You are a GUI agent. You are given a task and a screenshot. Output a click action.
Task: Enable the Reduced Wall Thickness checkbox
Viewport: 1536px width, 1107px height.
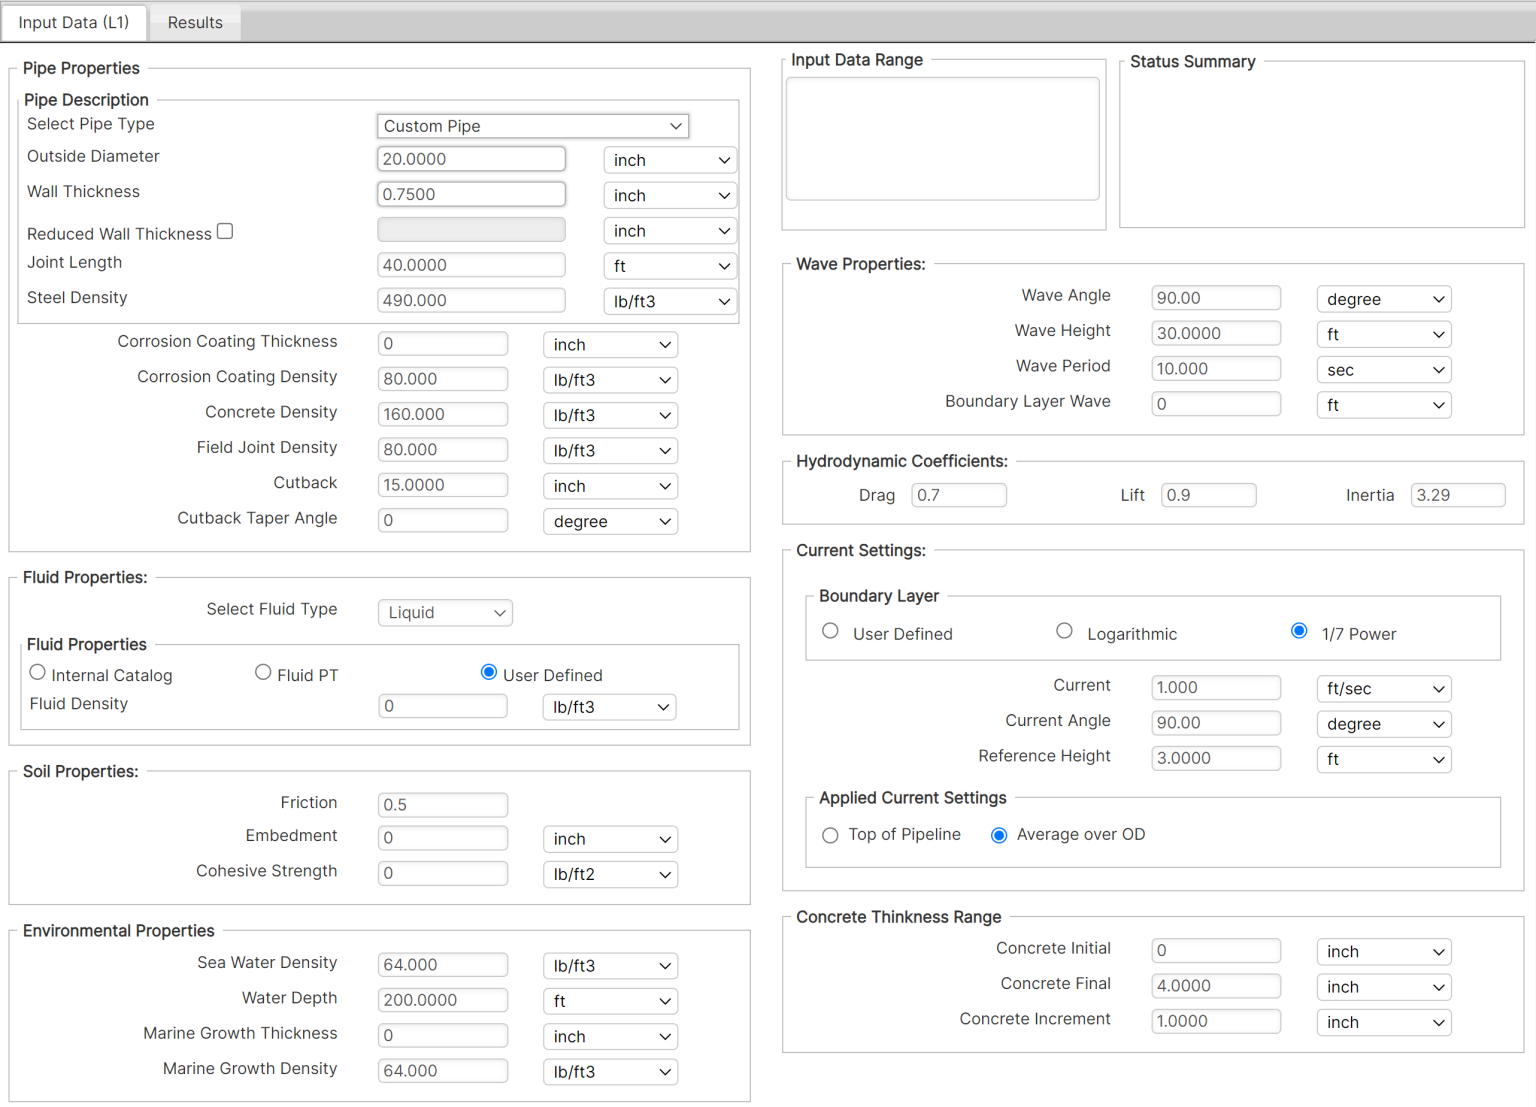click(224, 230)
